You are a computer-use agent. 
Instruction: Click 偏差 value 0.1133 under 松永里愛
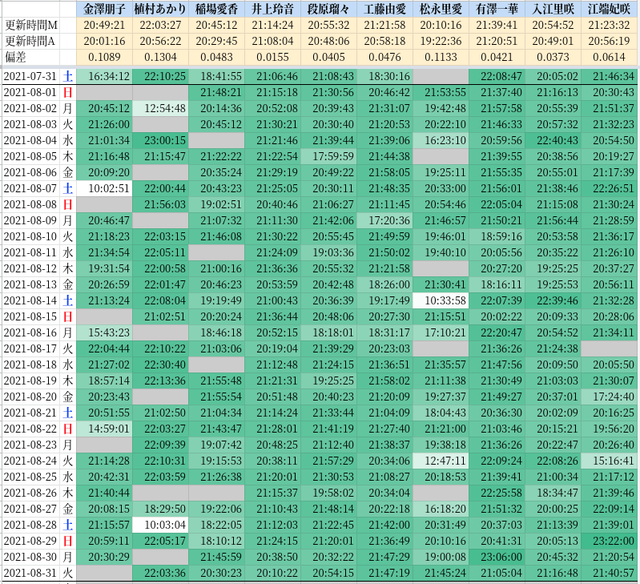click(x=441, y=57)
